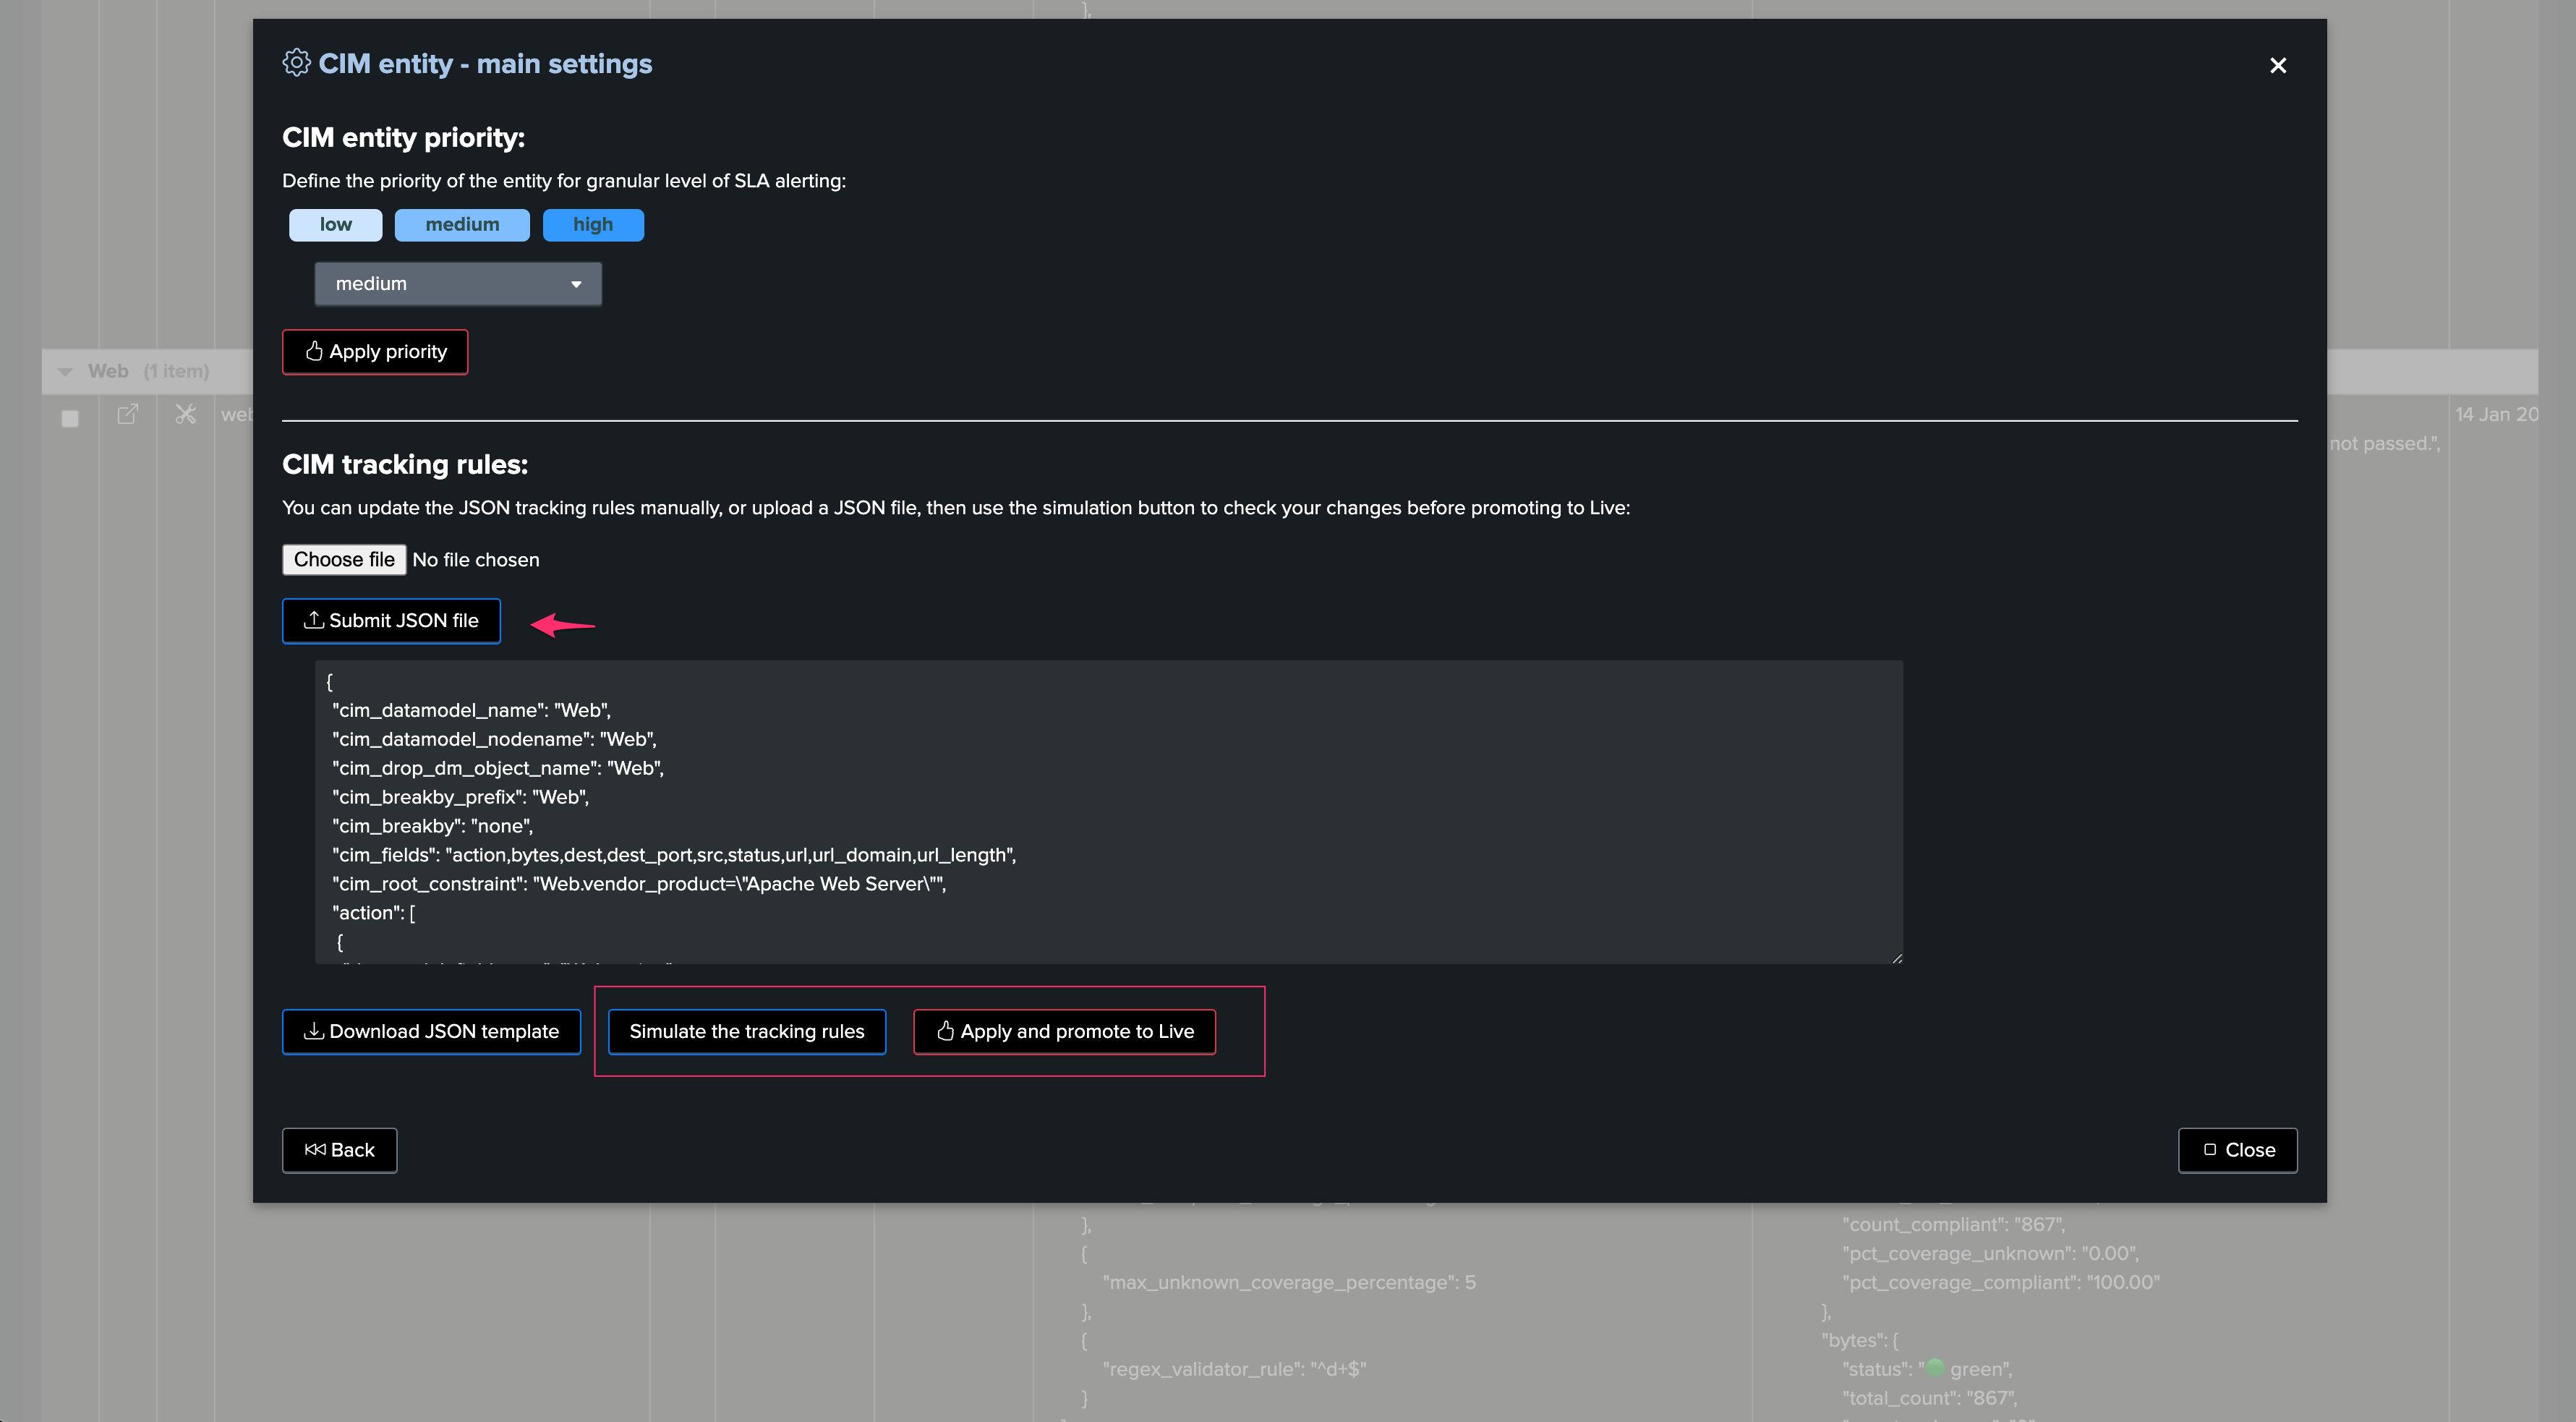Viewport: 2576px width, 1422px height.
Task: Click the rewind icon on Back button
Action: 315,1150
